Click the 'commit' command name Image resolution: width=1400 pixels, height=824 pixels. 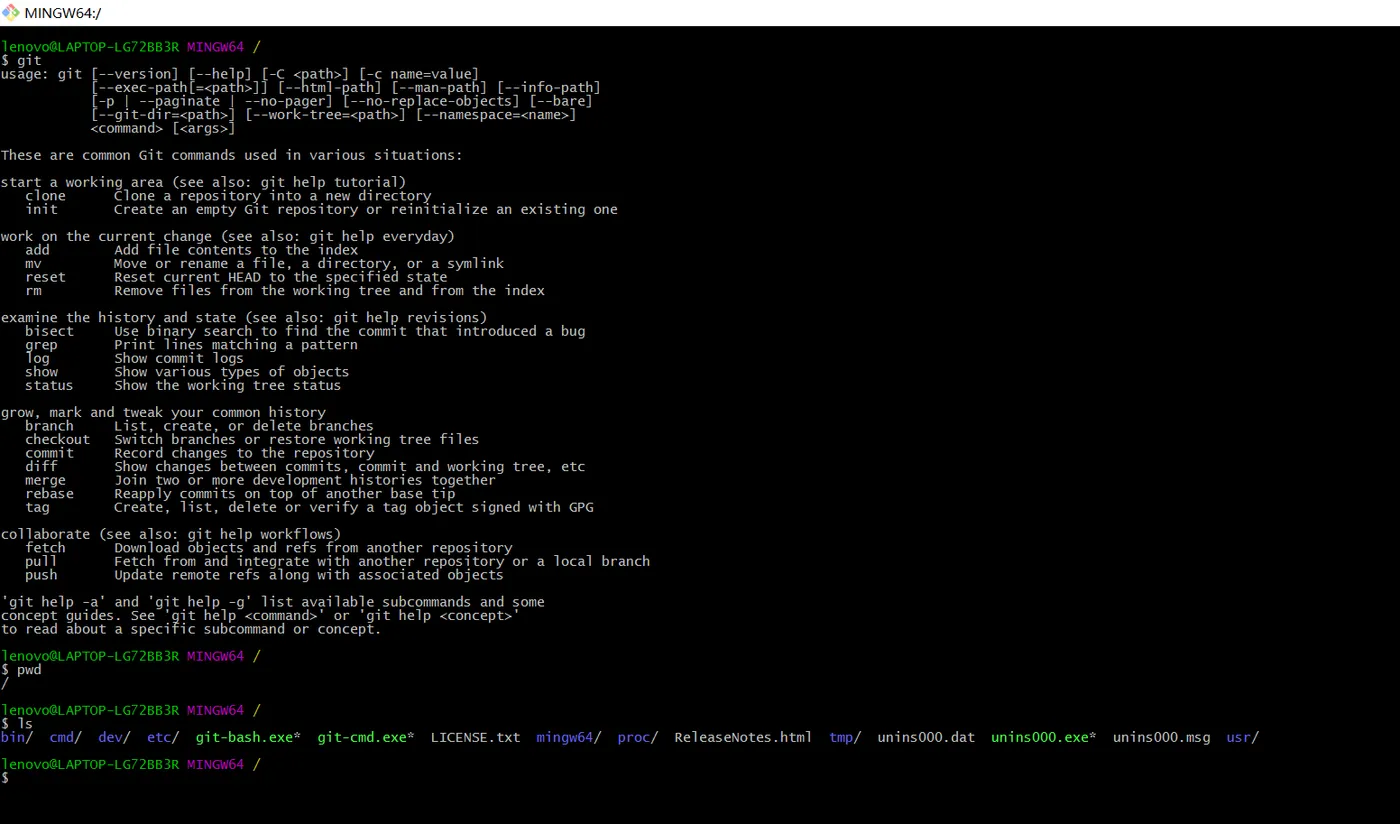49,453
